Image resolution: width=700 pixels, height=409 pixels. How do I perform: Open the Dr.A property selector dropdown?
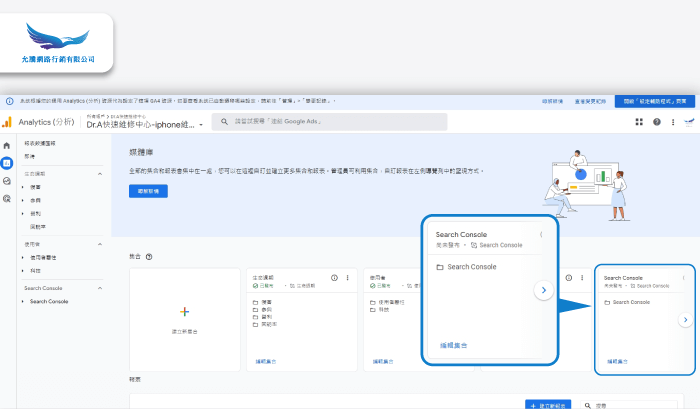tap(201, 125)
